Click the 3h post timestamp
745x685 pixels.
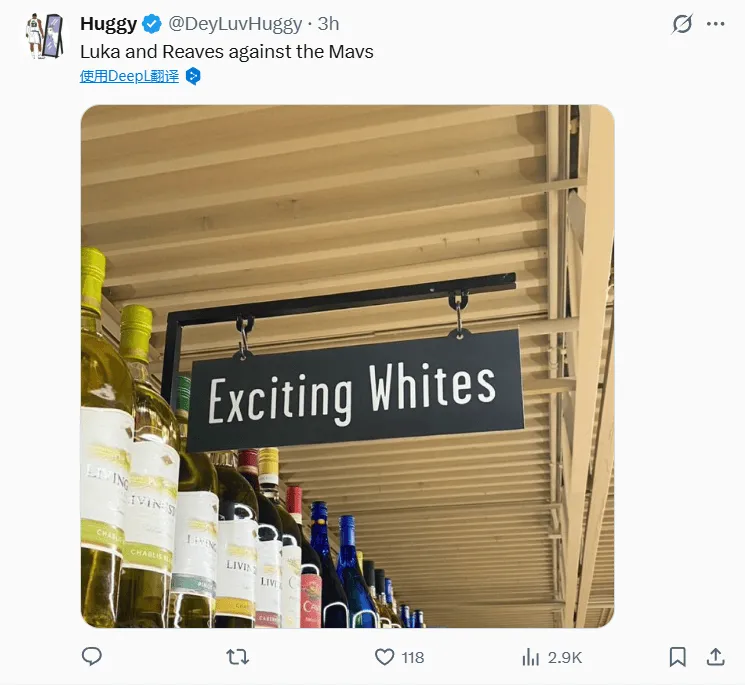click(328, 24)
